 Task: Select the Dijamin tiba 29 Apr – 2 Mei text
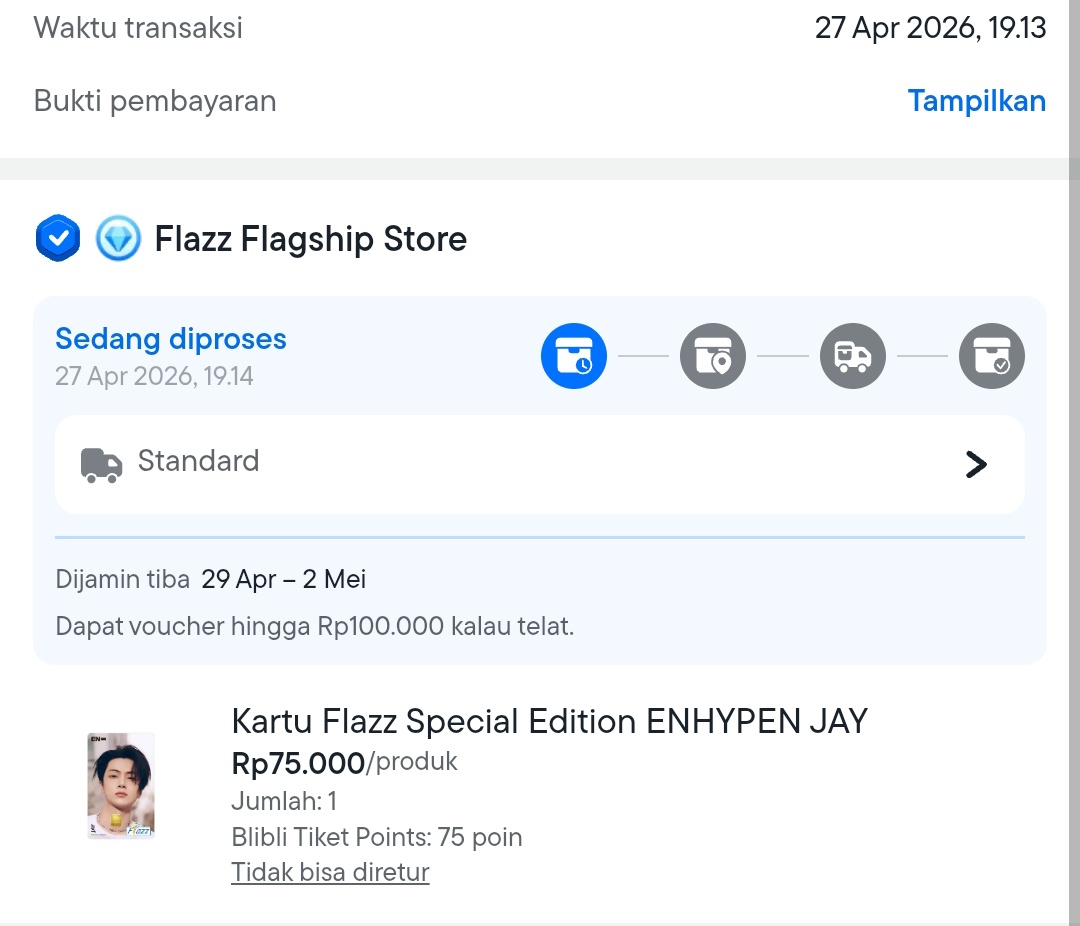click(x=211, y=579)
